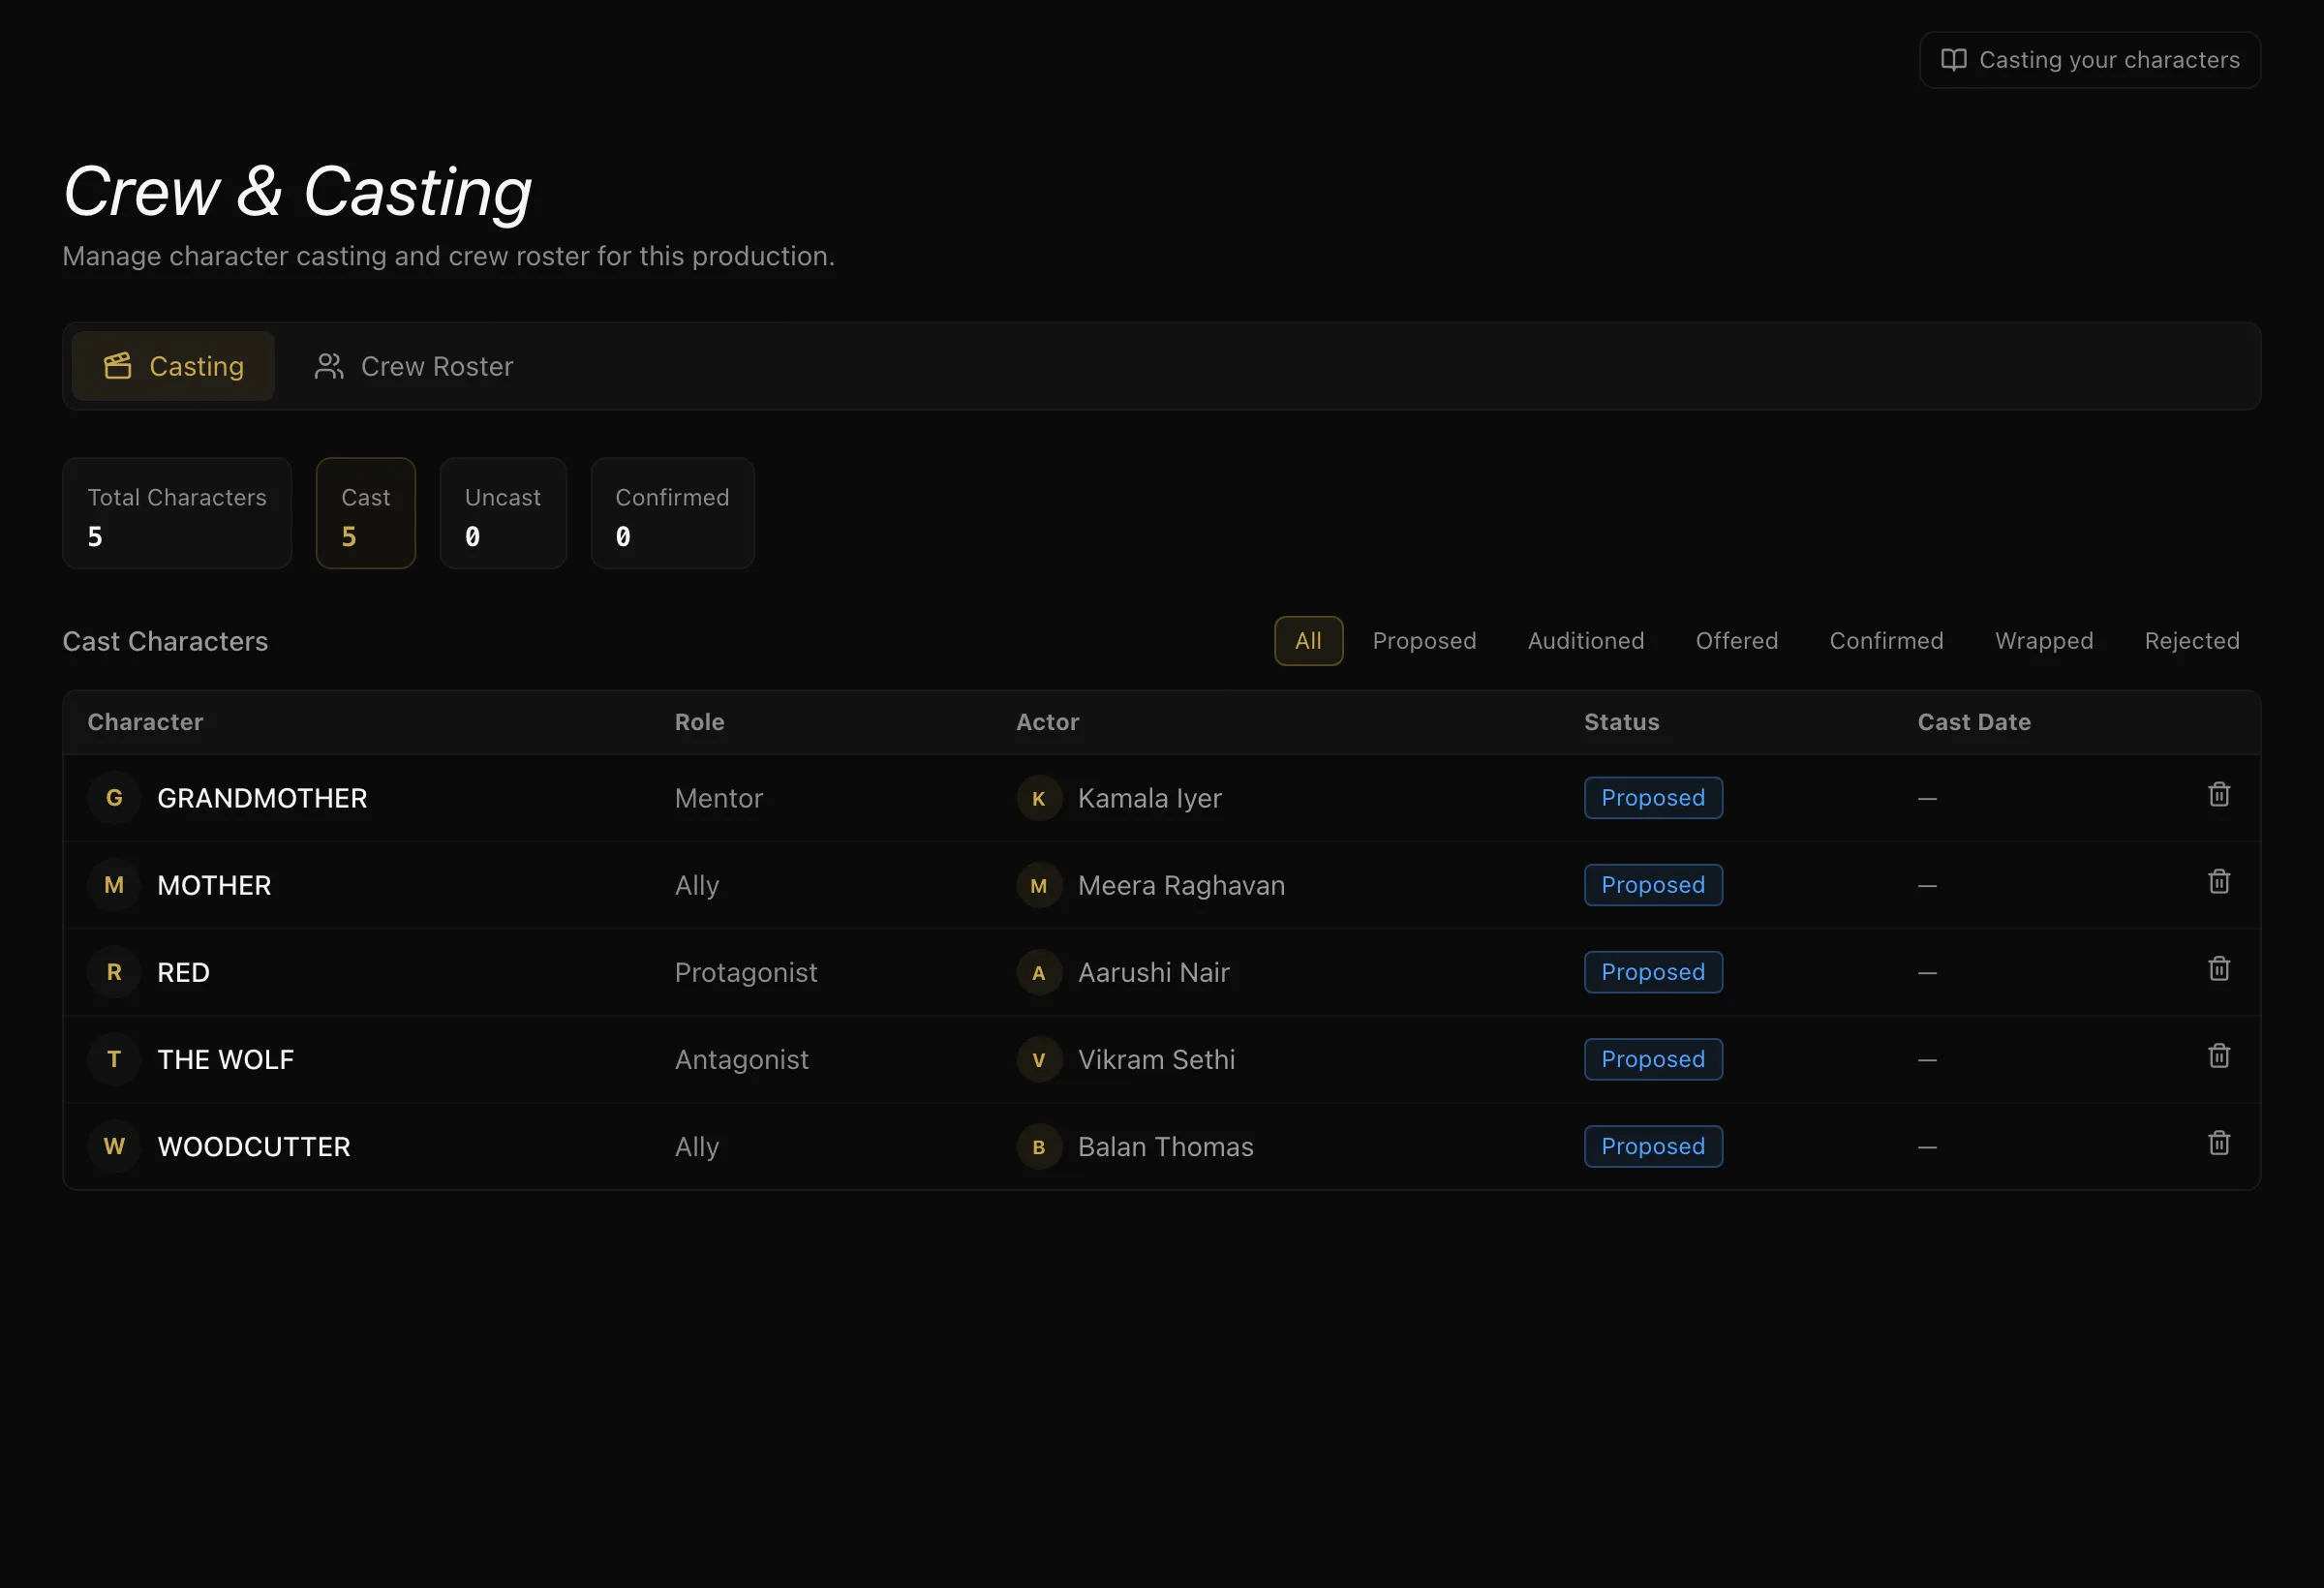Click the Meera Raghavan actor name
This screenshot has width=2324, height=1588.
(1181, 885)
